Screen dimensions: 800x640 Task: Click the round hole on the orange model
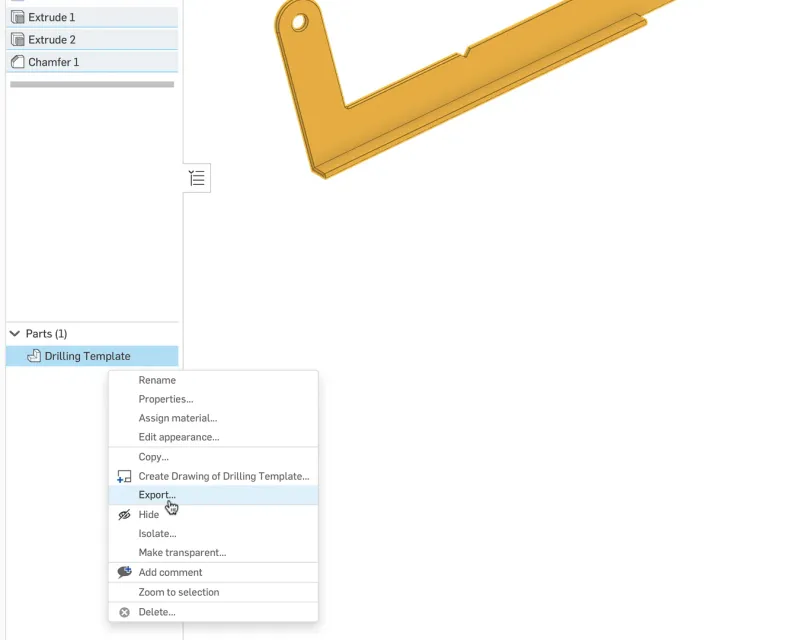pyautogui.click(x=299, y=21)
